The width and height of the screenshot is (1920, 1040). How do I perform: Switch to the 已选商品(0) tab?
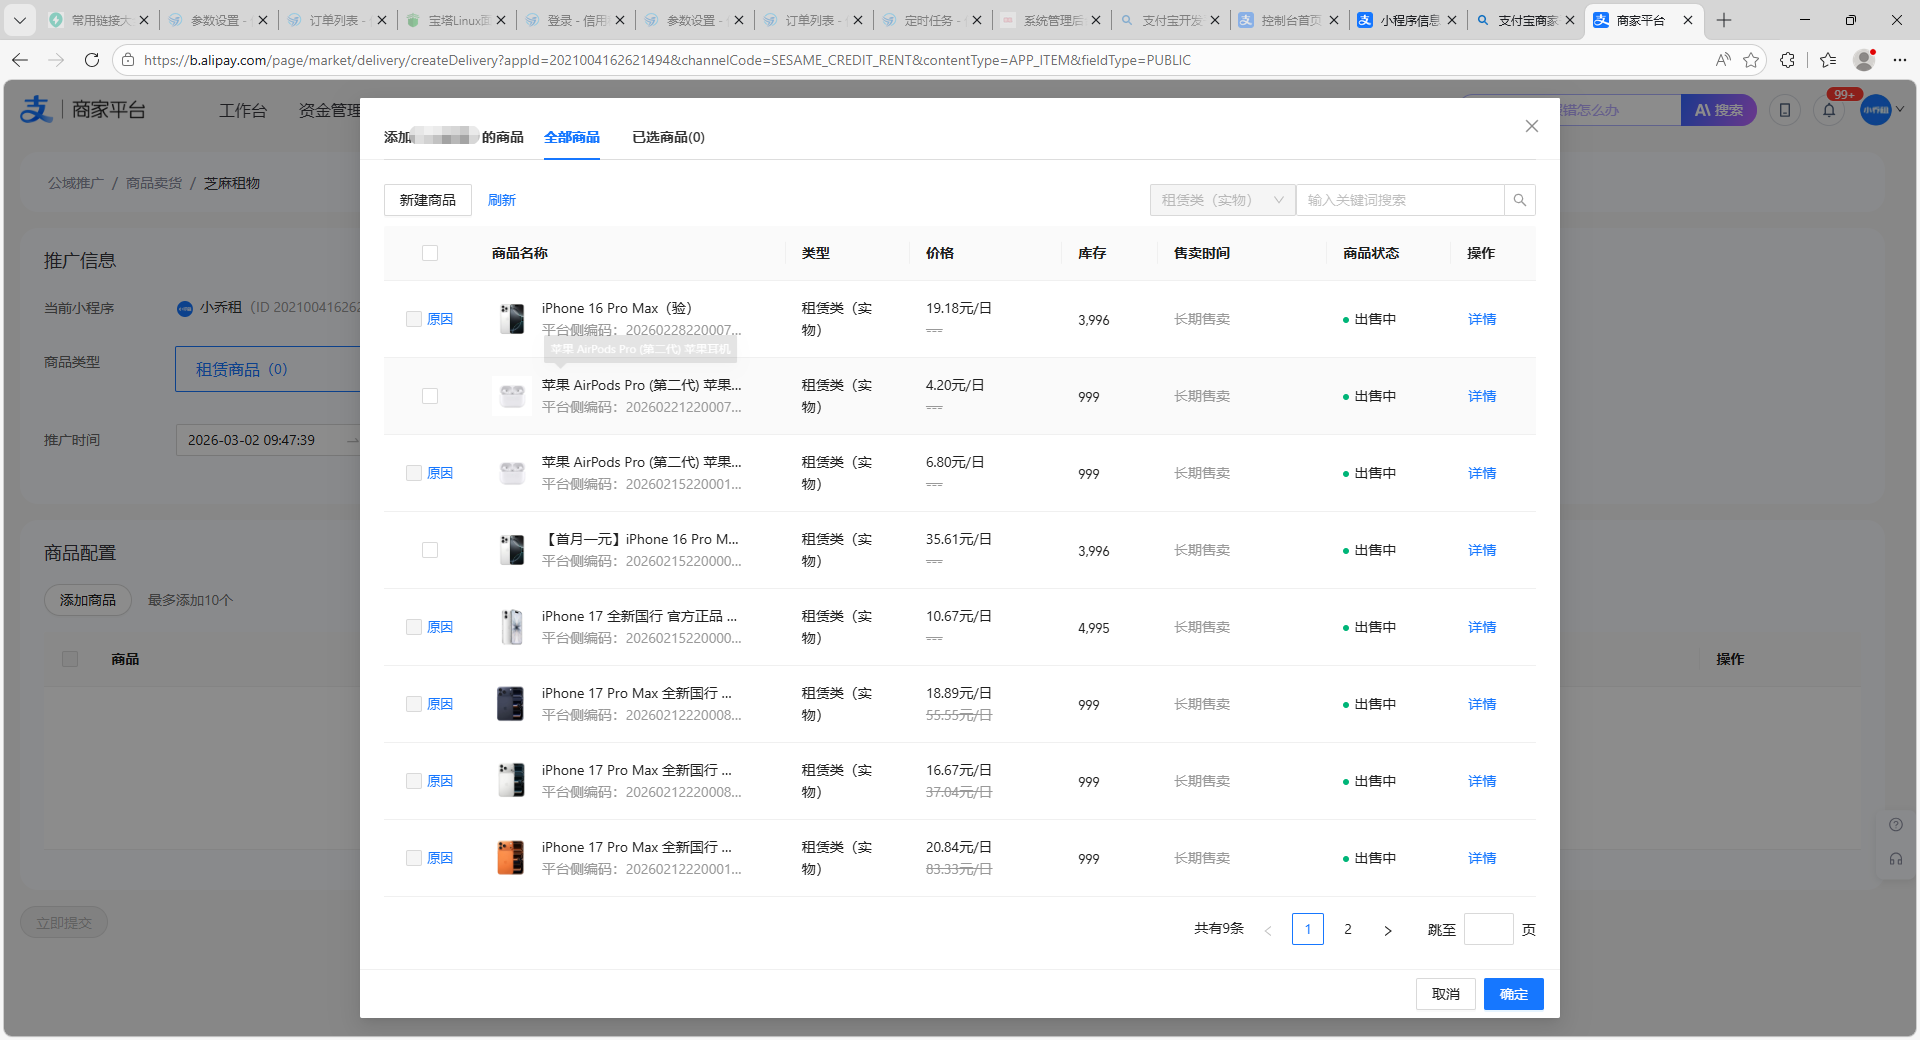pos(668,137)
